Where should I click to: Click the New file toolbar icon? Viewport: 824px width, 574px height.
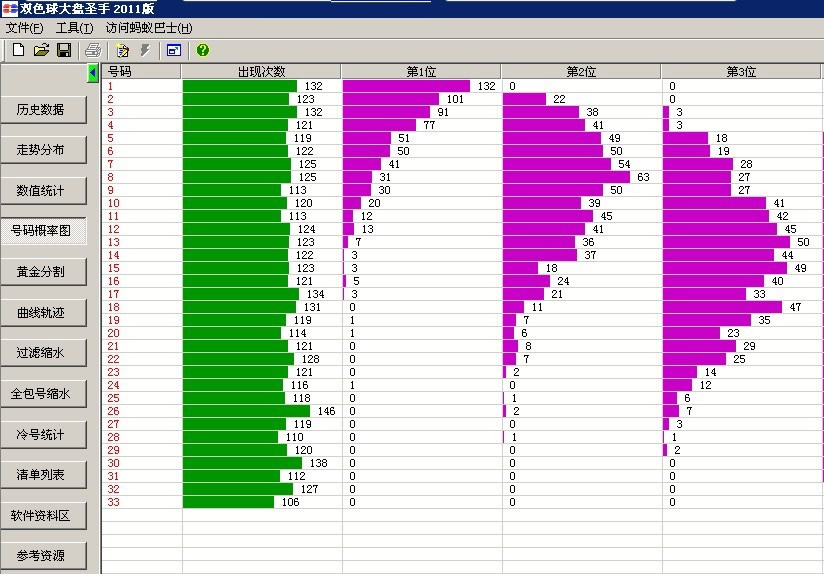[18, 50]
